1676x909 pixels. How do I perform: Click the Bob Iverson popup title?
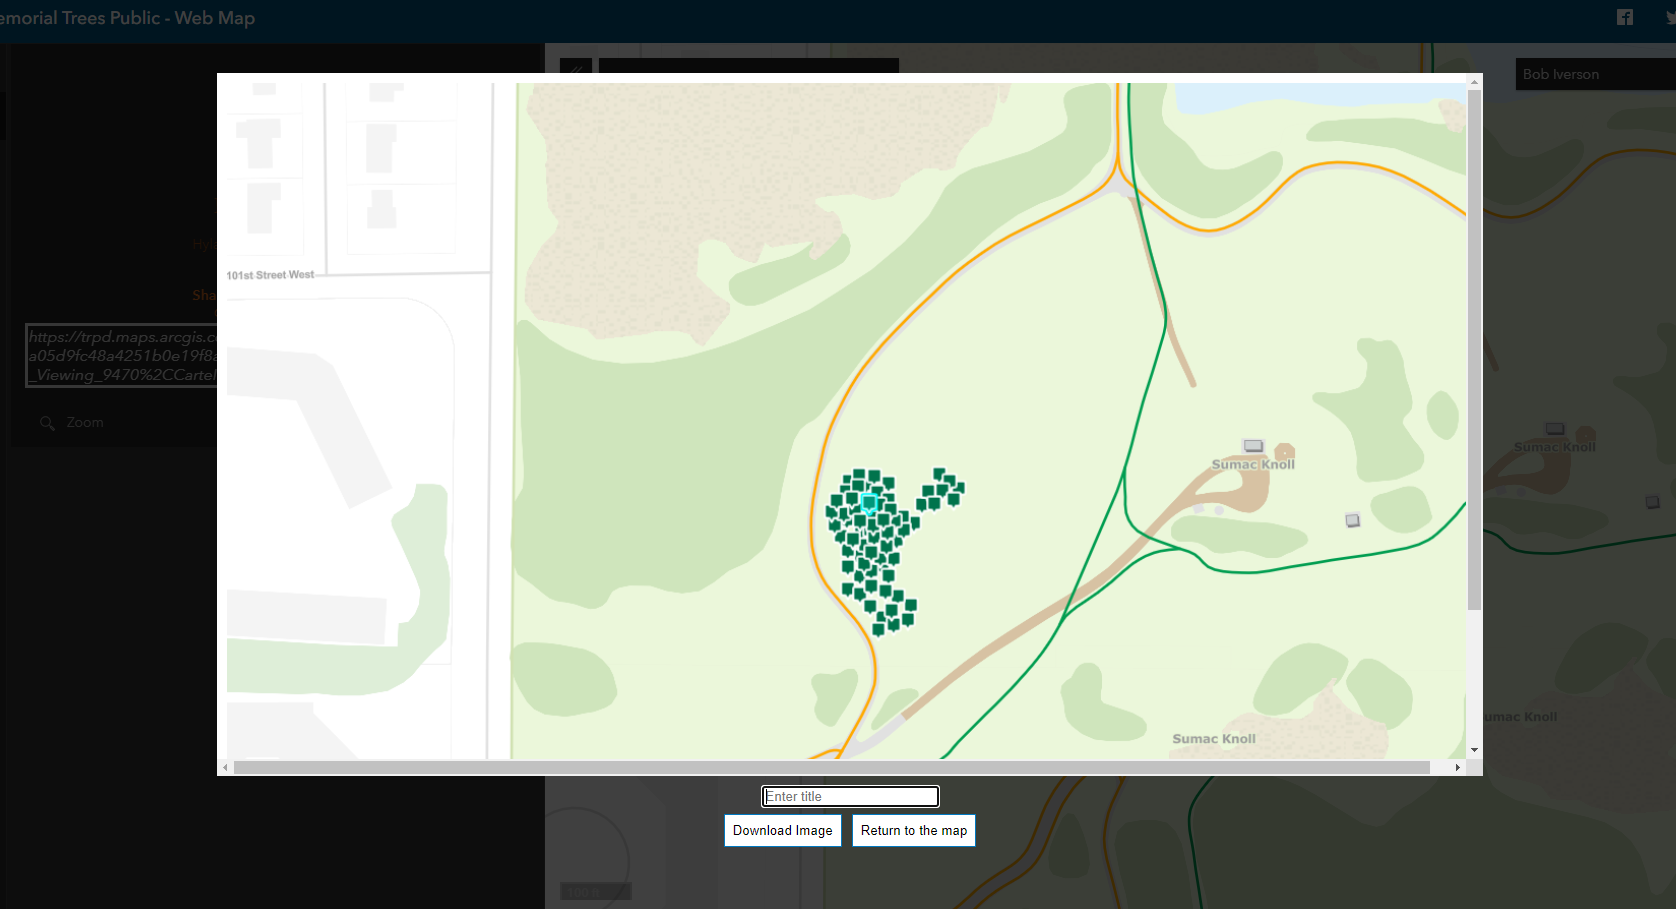[x=1561, y=74]
